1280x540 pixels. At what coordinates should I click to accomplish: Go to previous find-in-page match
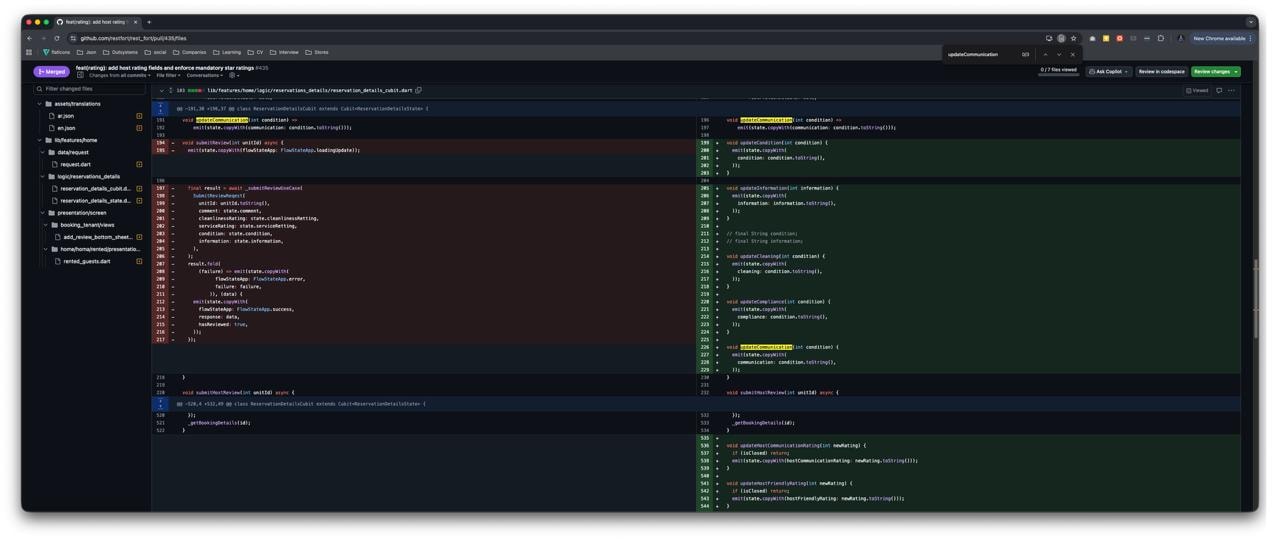(1045, 54)
